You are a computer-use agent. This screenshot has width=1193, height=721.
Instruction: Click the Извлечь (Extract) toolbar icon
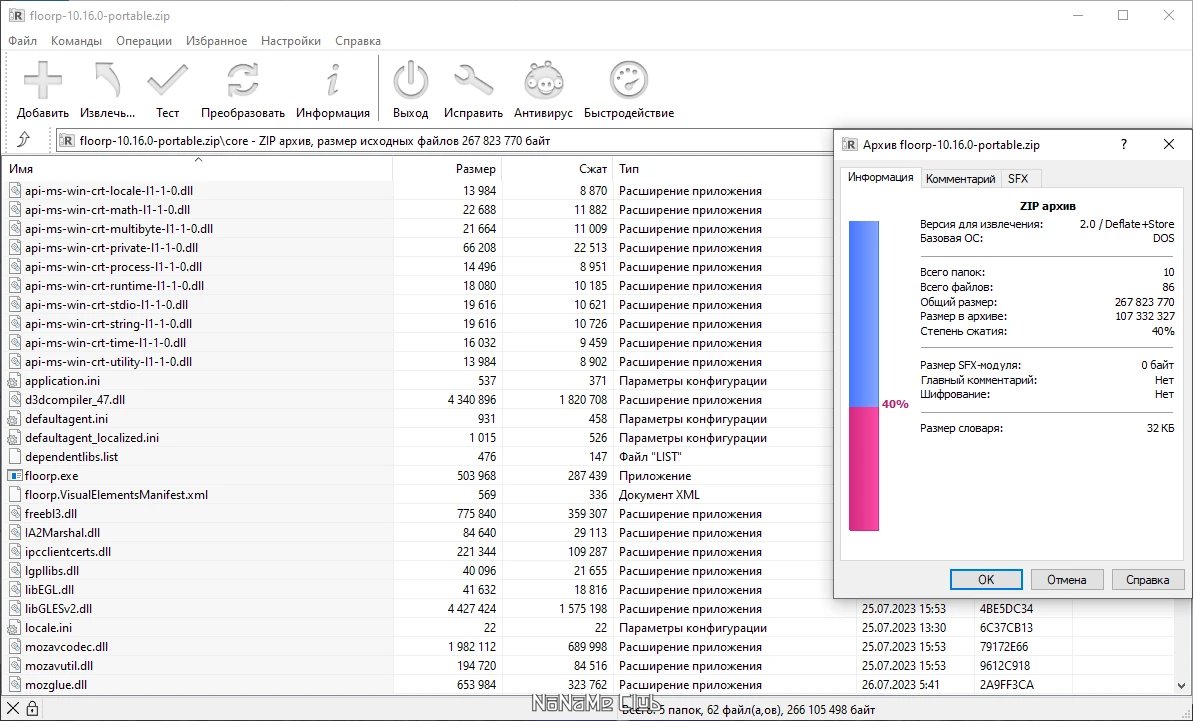(107, 80)
